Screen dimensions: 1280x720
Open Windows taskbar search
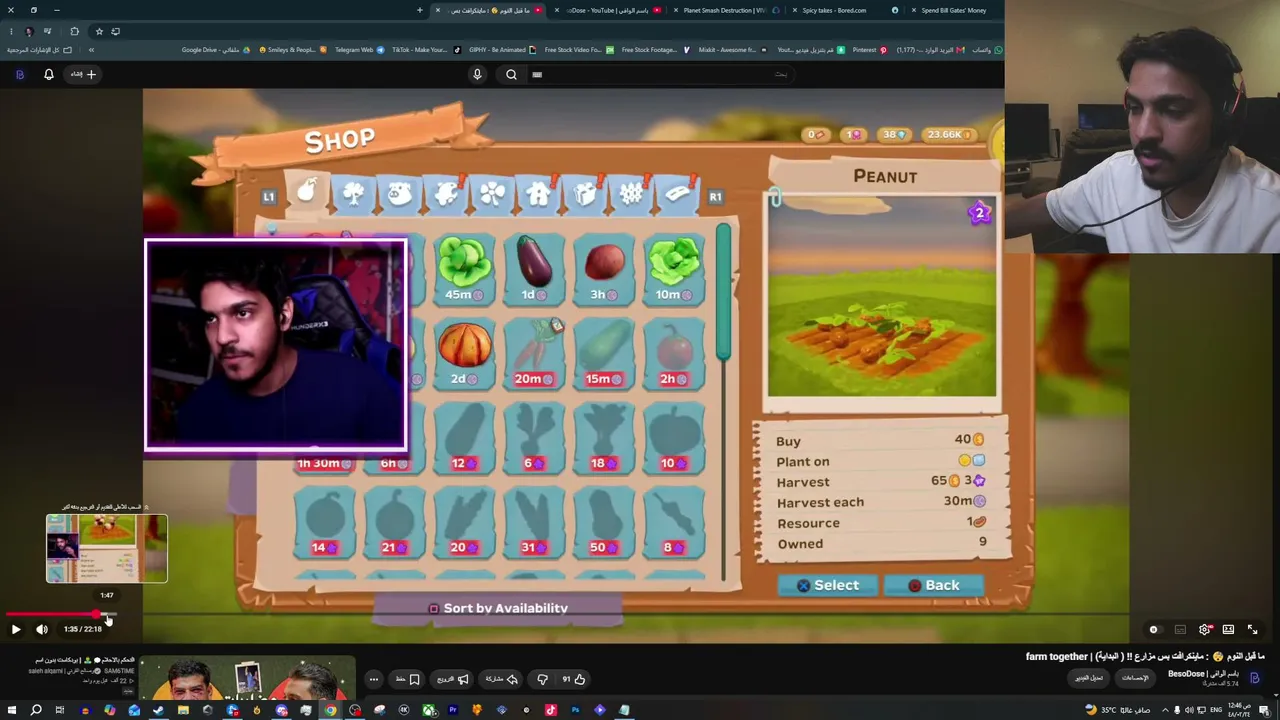(x=35, y=710)
